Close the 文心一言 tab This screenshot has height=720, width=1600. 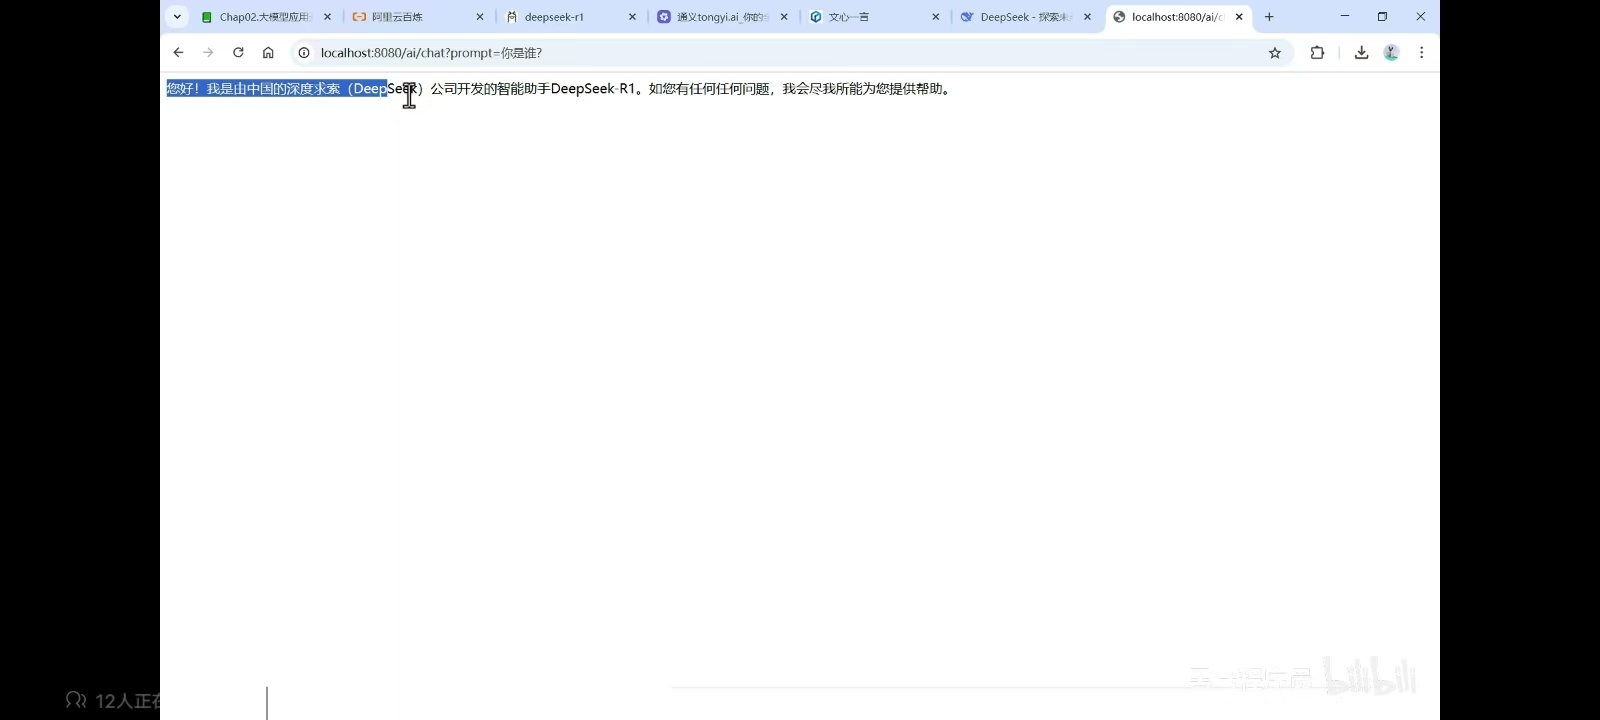tap(936, 17)
